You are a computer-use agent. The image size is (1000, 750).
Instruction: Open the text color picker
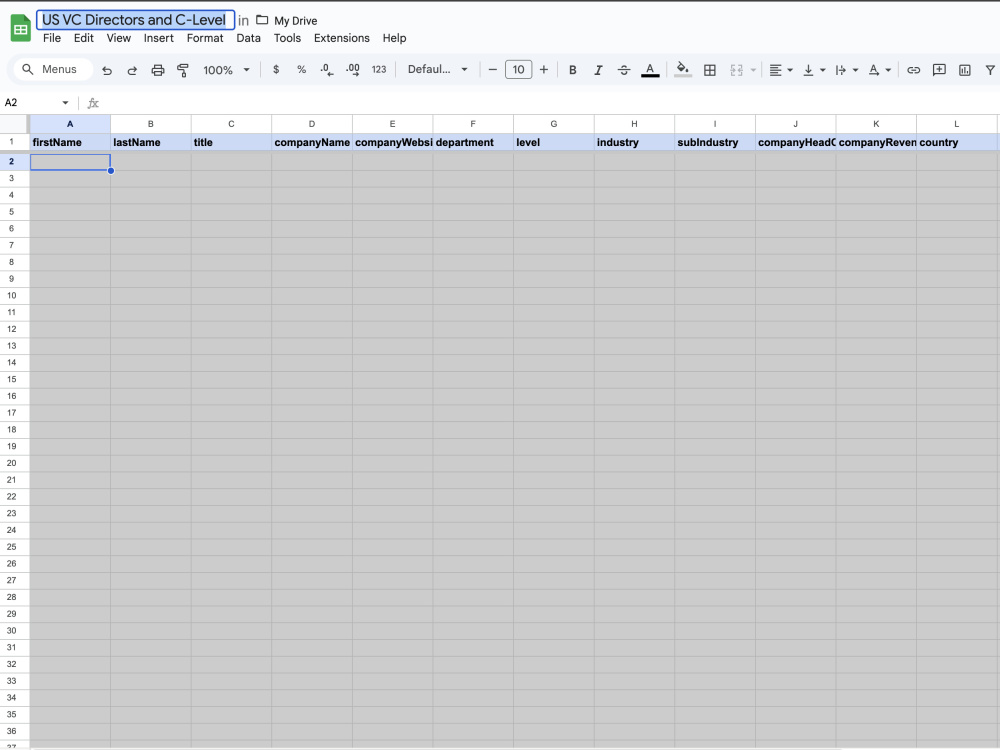click(x=650, y=70)
